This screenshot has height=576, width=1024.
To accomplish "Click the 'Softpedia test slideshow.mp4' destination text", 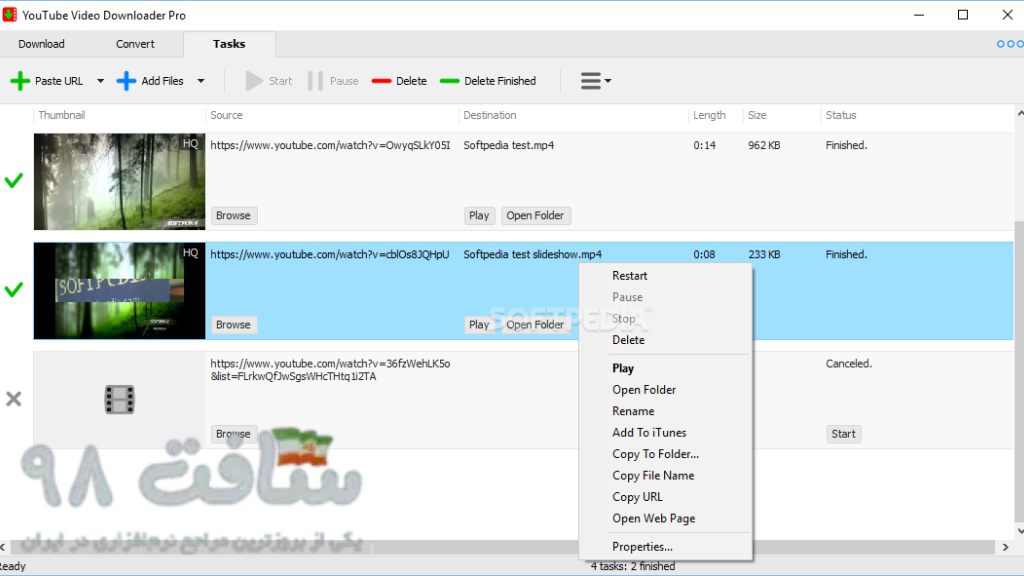I will click(533, 254).
